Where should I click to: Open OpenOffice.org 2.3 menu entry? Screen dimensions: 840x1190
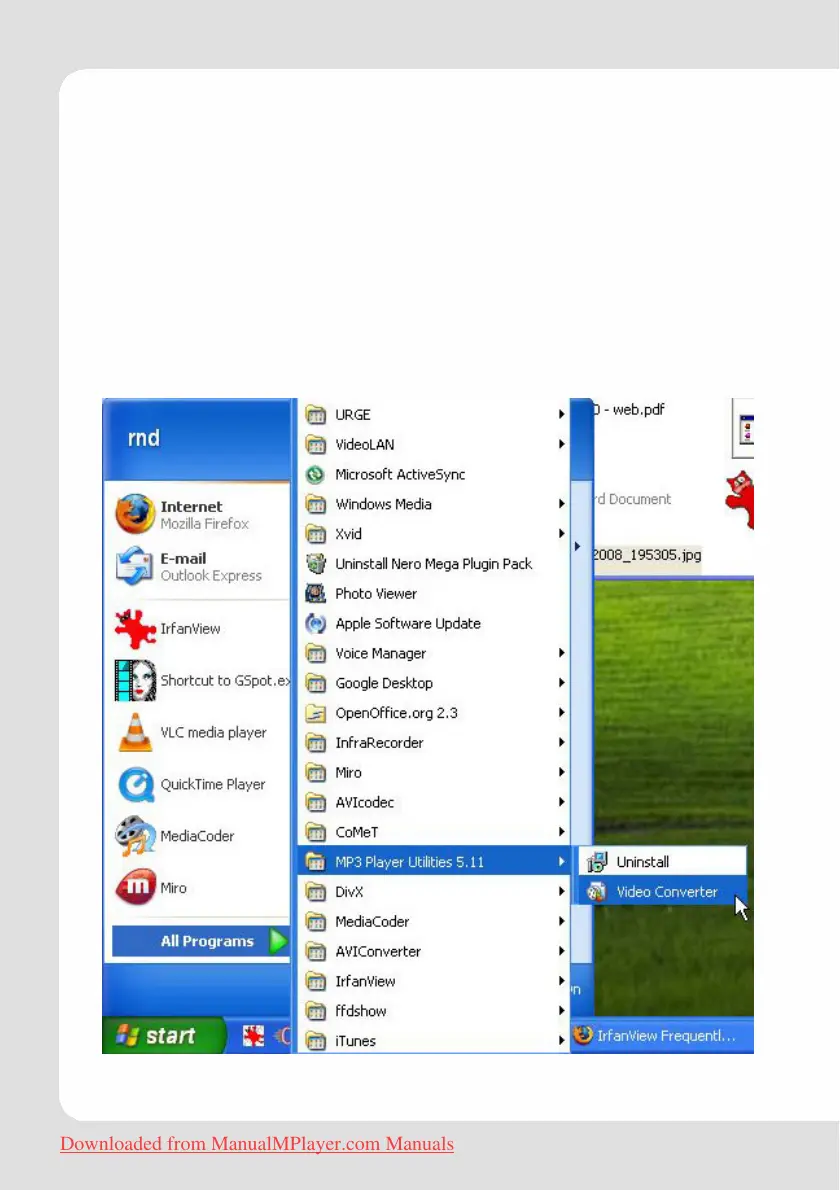tap(433, 713)
